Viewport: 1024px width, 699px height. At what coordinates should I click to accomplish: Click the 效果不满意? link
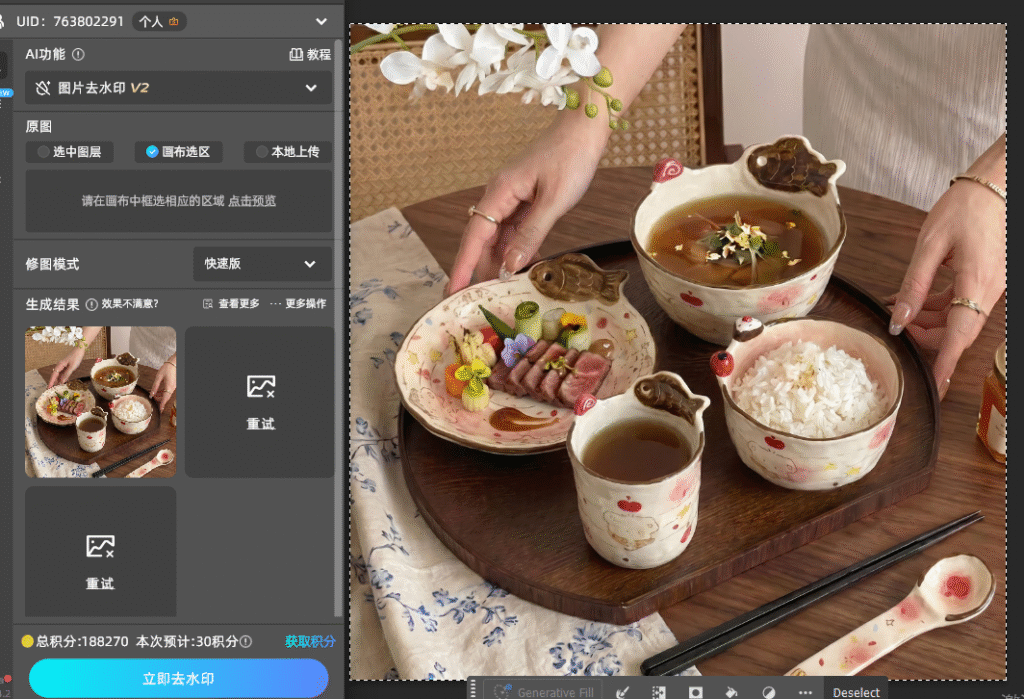[130, 304]
